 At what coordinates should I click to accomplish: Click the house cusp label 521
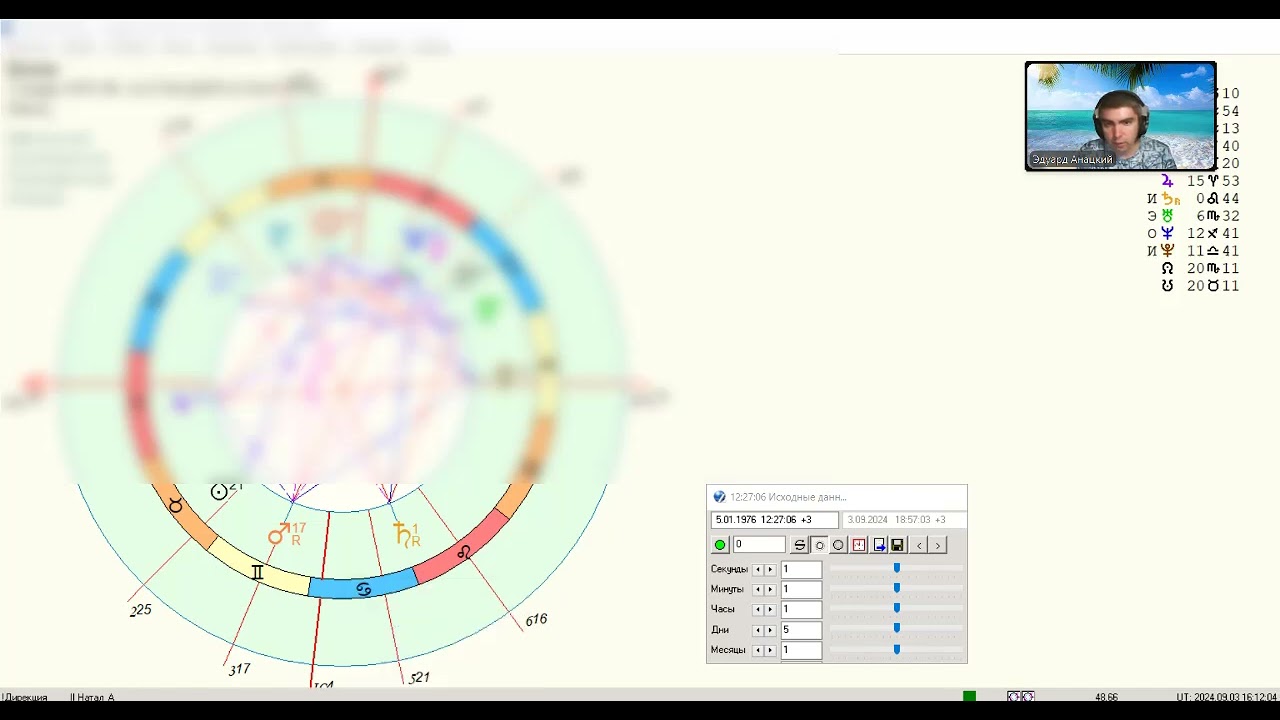(419, 677)
